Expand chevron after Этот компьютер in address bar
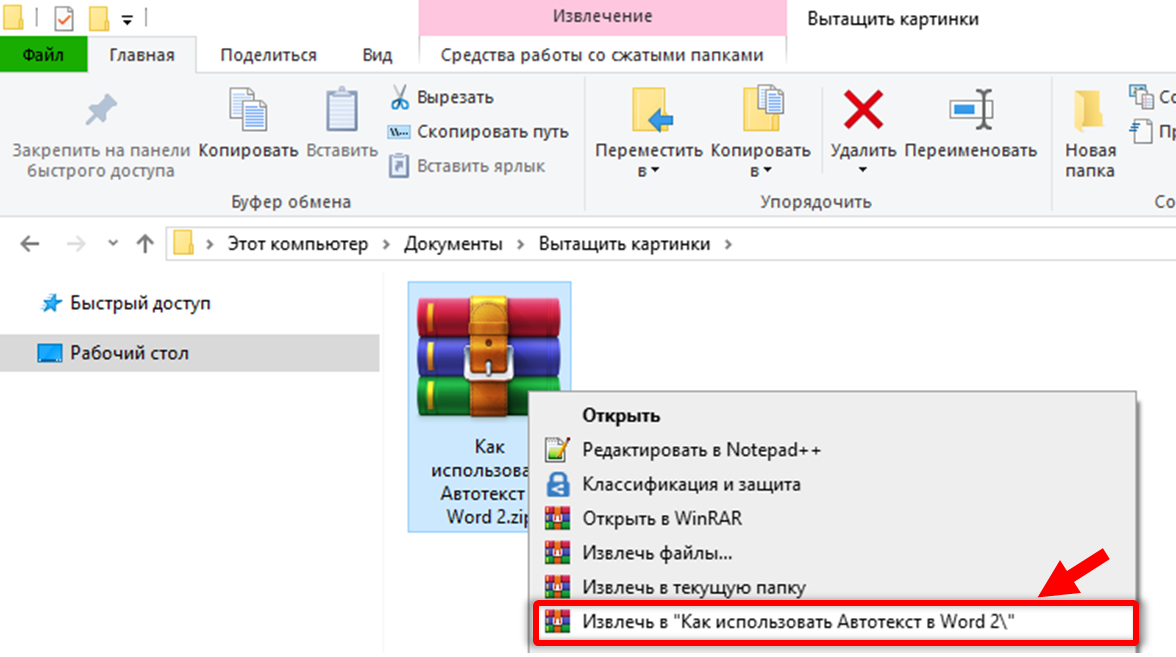Screen dimensions: 1176x657 (x=386, y=244)
